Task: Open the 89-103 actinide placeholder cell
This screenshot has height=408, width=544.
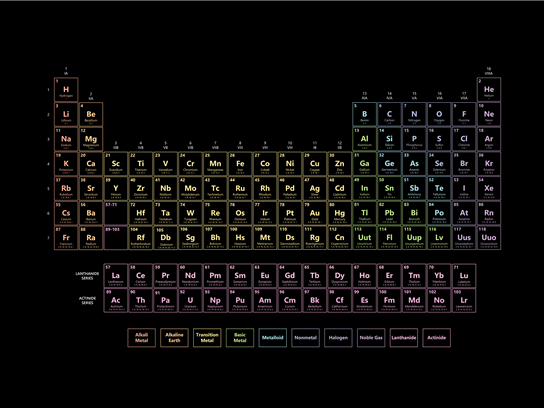Action: click(x=116, y=238)
